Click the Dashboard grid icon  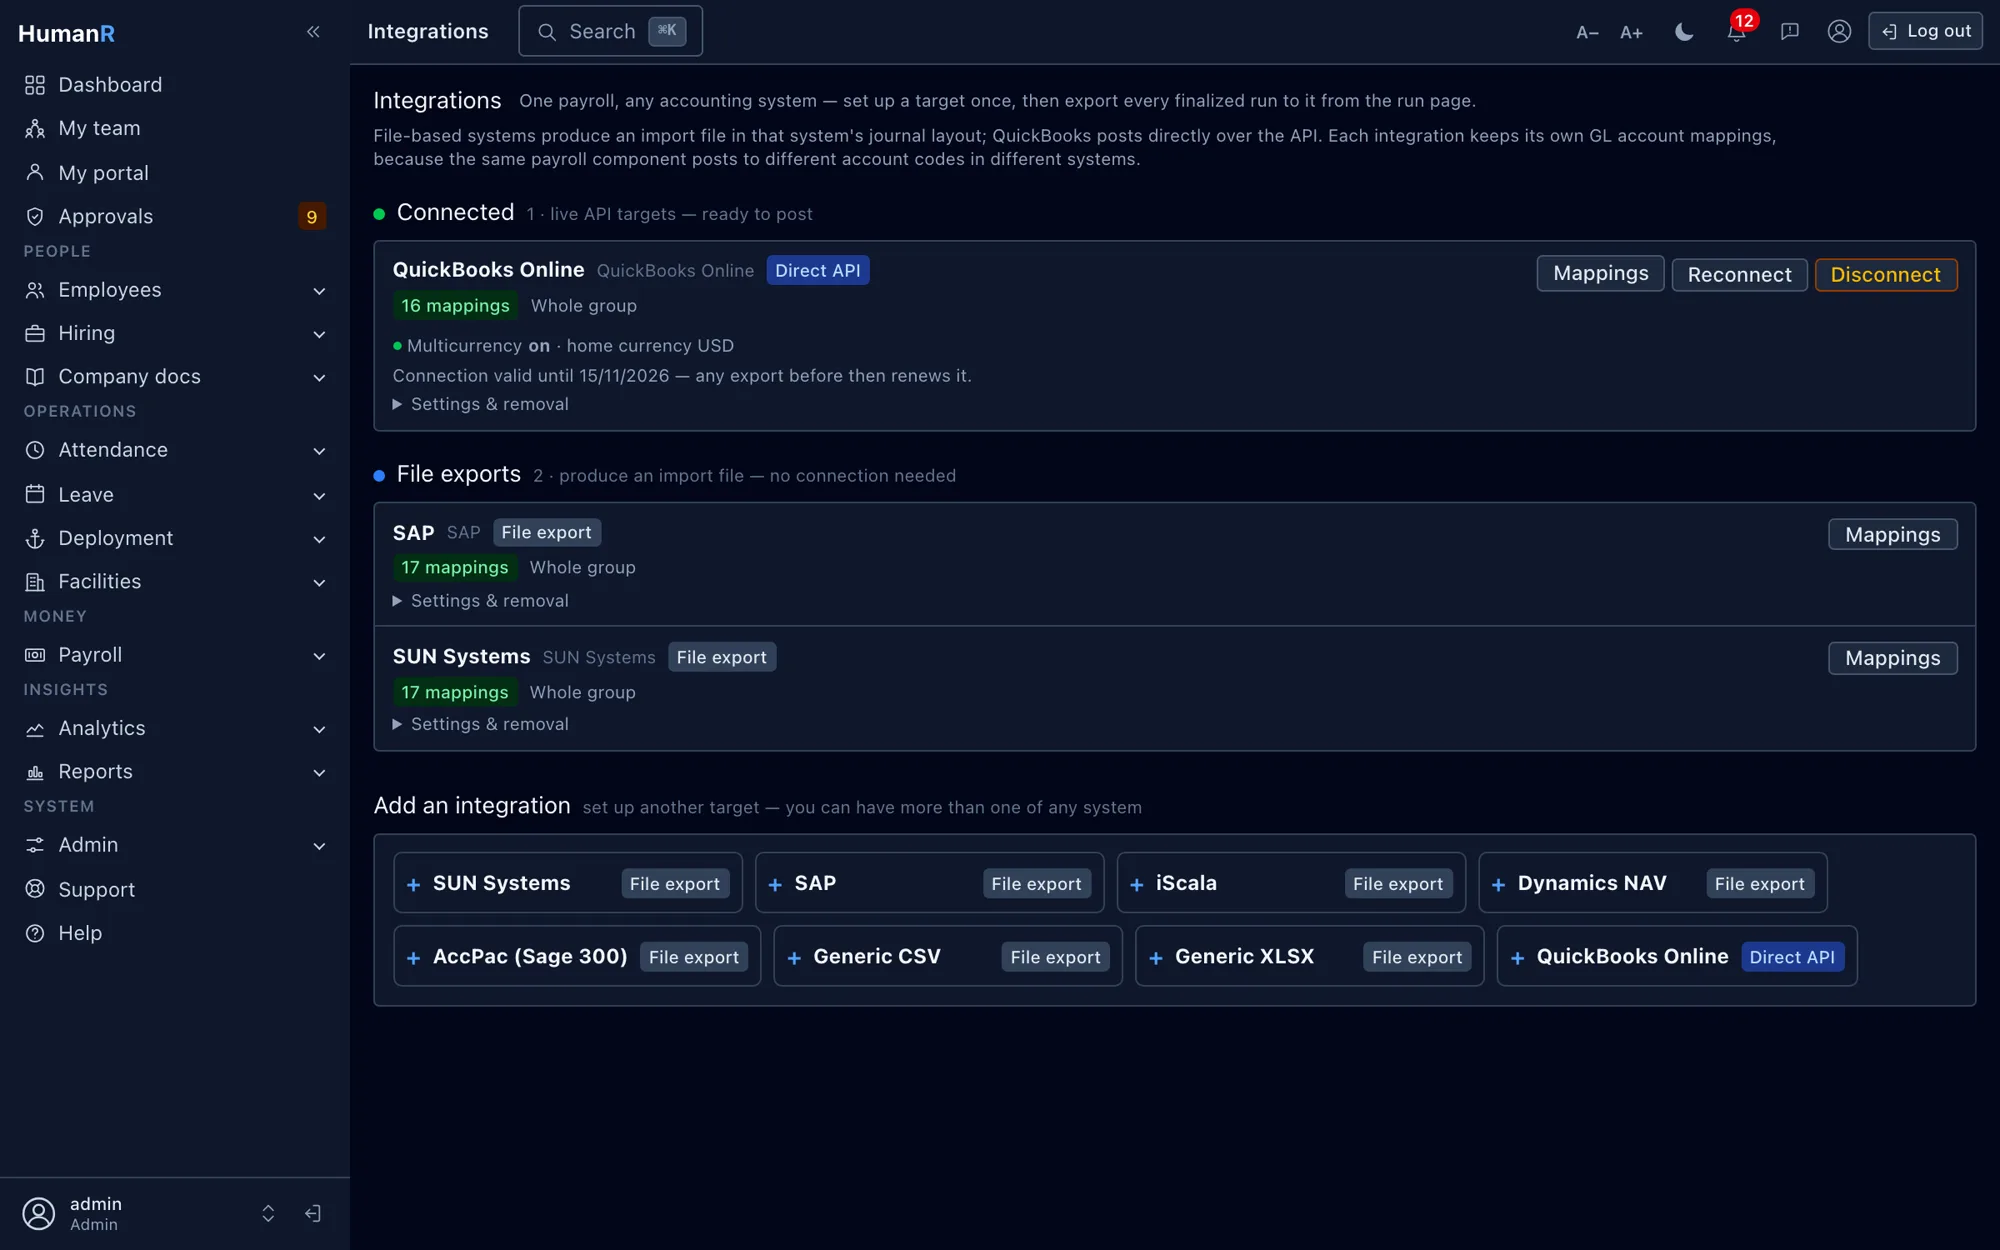pos(35,85)
